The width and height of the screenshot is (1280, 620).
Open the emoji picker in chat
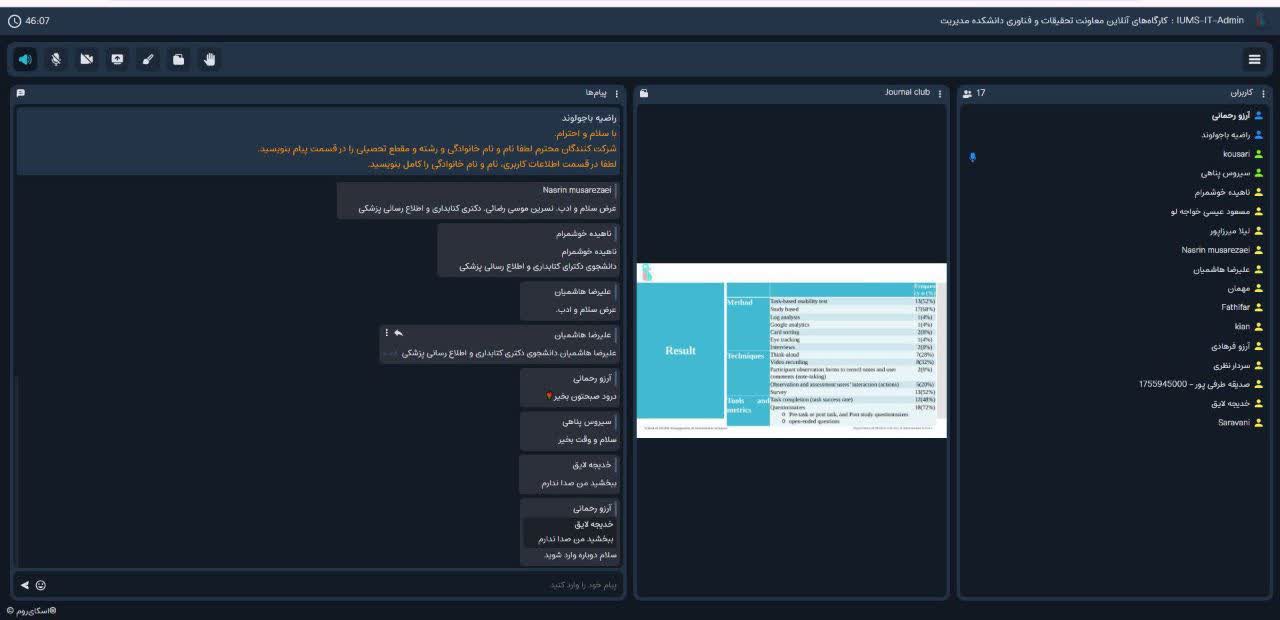click(41, 585)
